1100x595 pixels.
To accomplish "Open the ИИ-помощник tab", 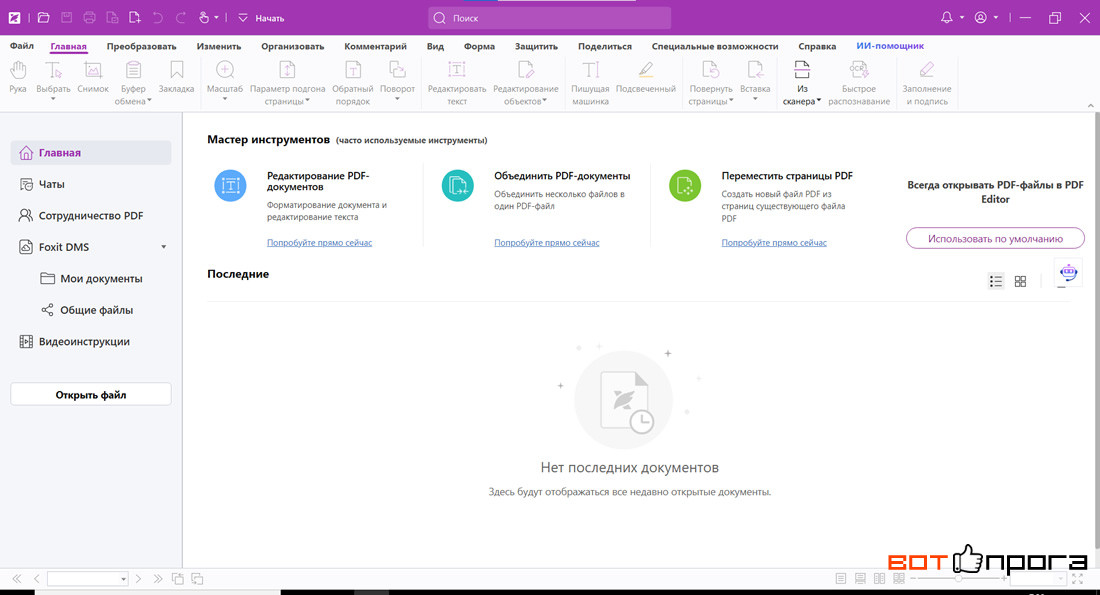I will [x=890, y=46].
